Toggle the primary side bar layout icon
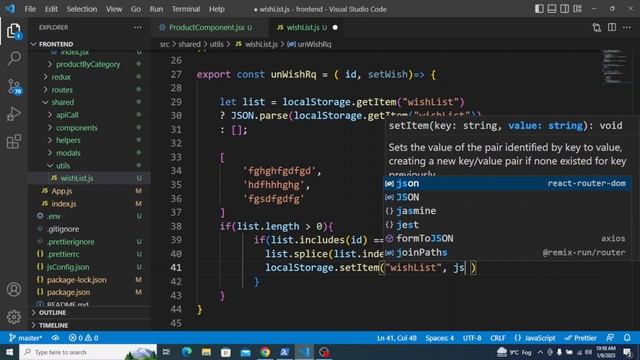 (x=539, y=9)
